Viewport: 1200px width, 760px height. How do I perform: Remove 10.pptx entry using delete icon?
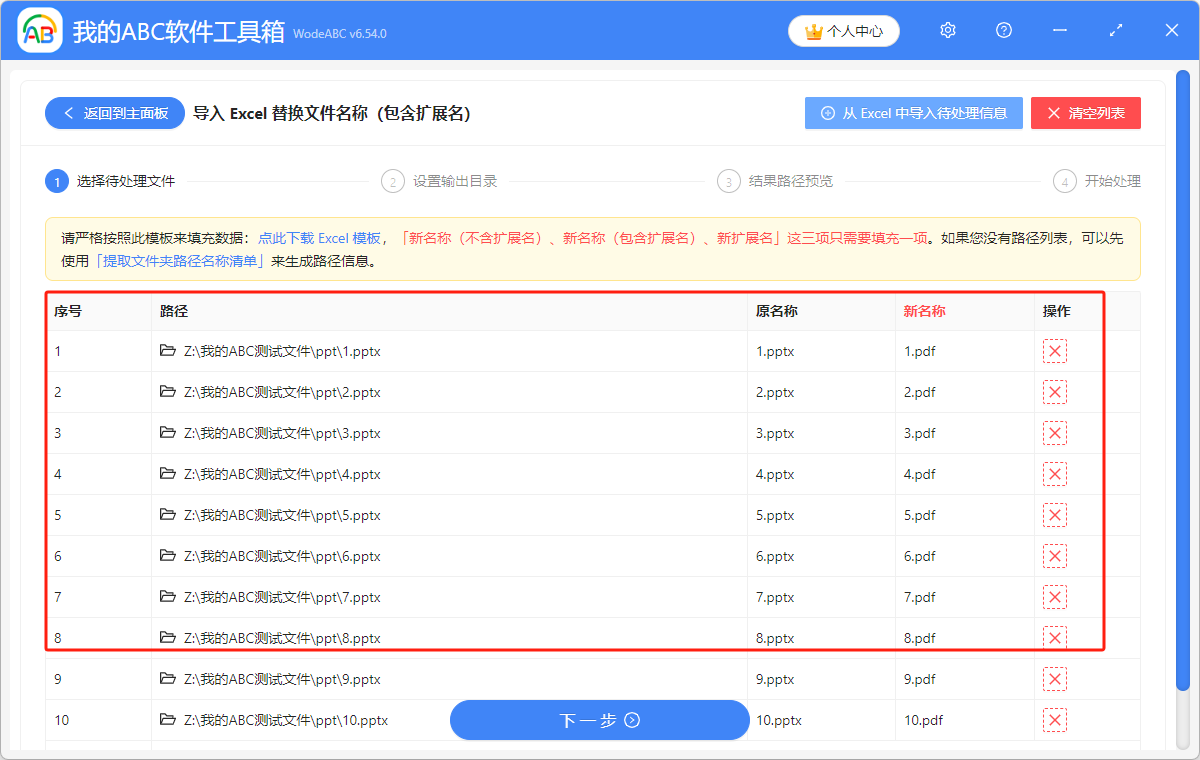click(1055, 719)
